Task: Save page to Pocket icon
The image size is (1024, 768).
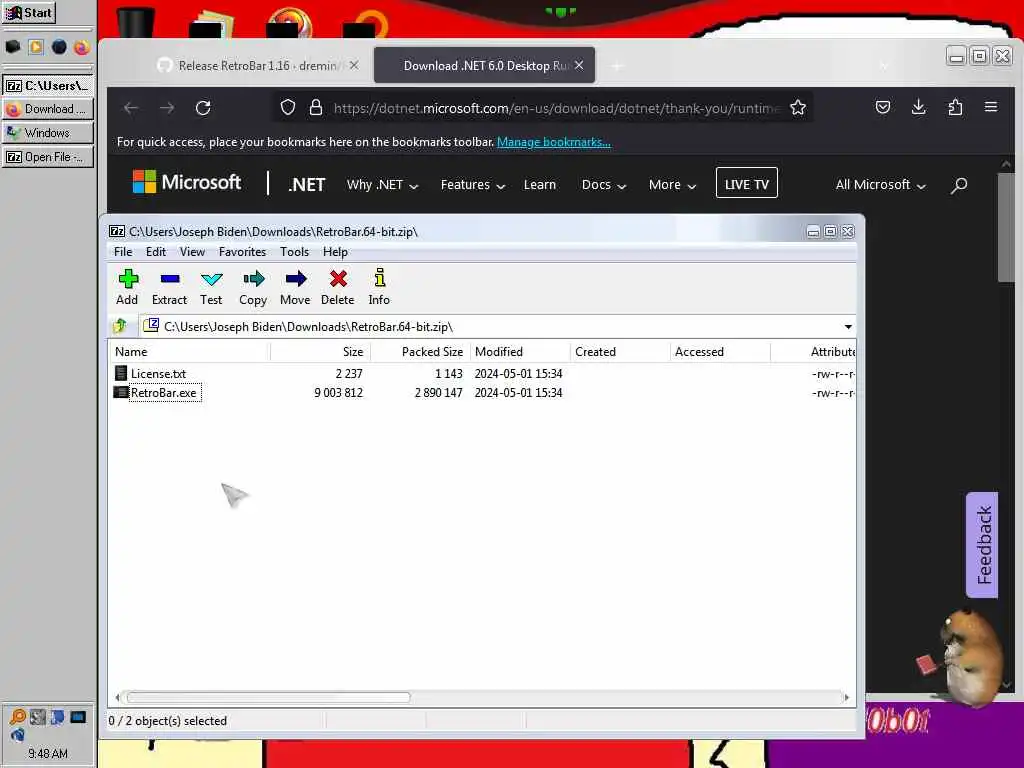Action: (x=882, y=108)
